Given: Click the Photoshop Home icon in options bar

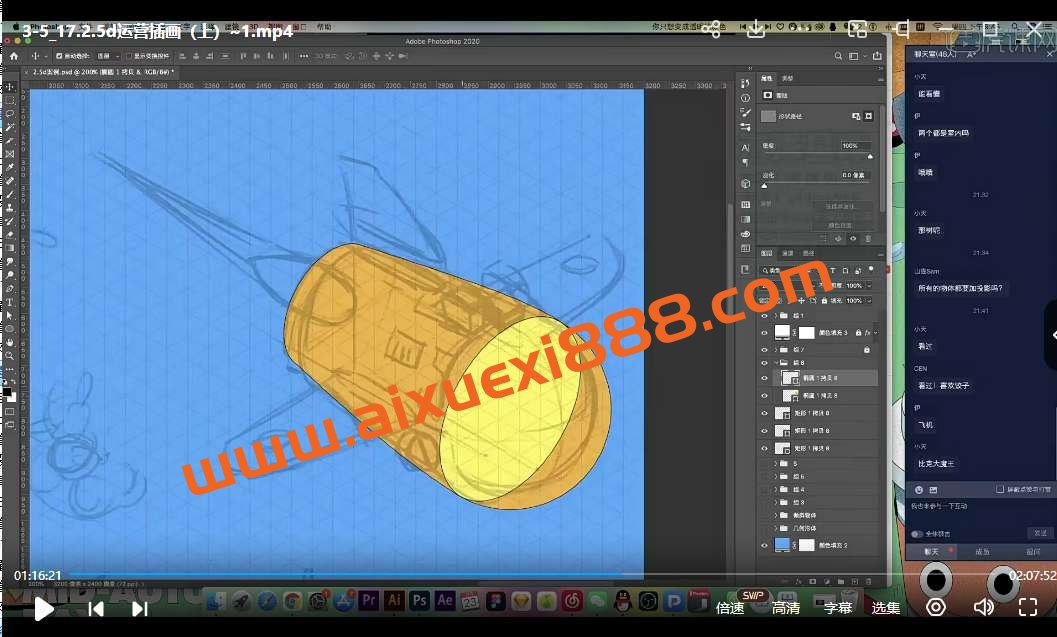Looking at the screenshot, I should [14, 56].
